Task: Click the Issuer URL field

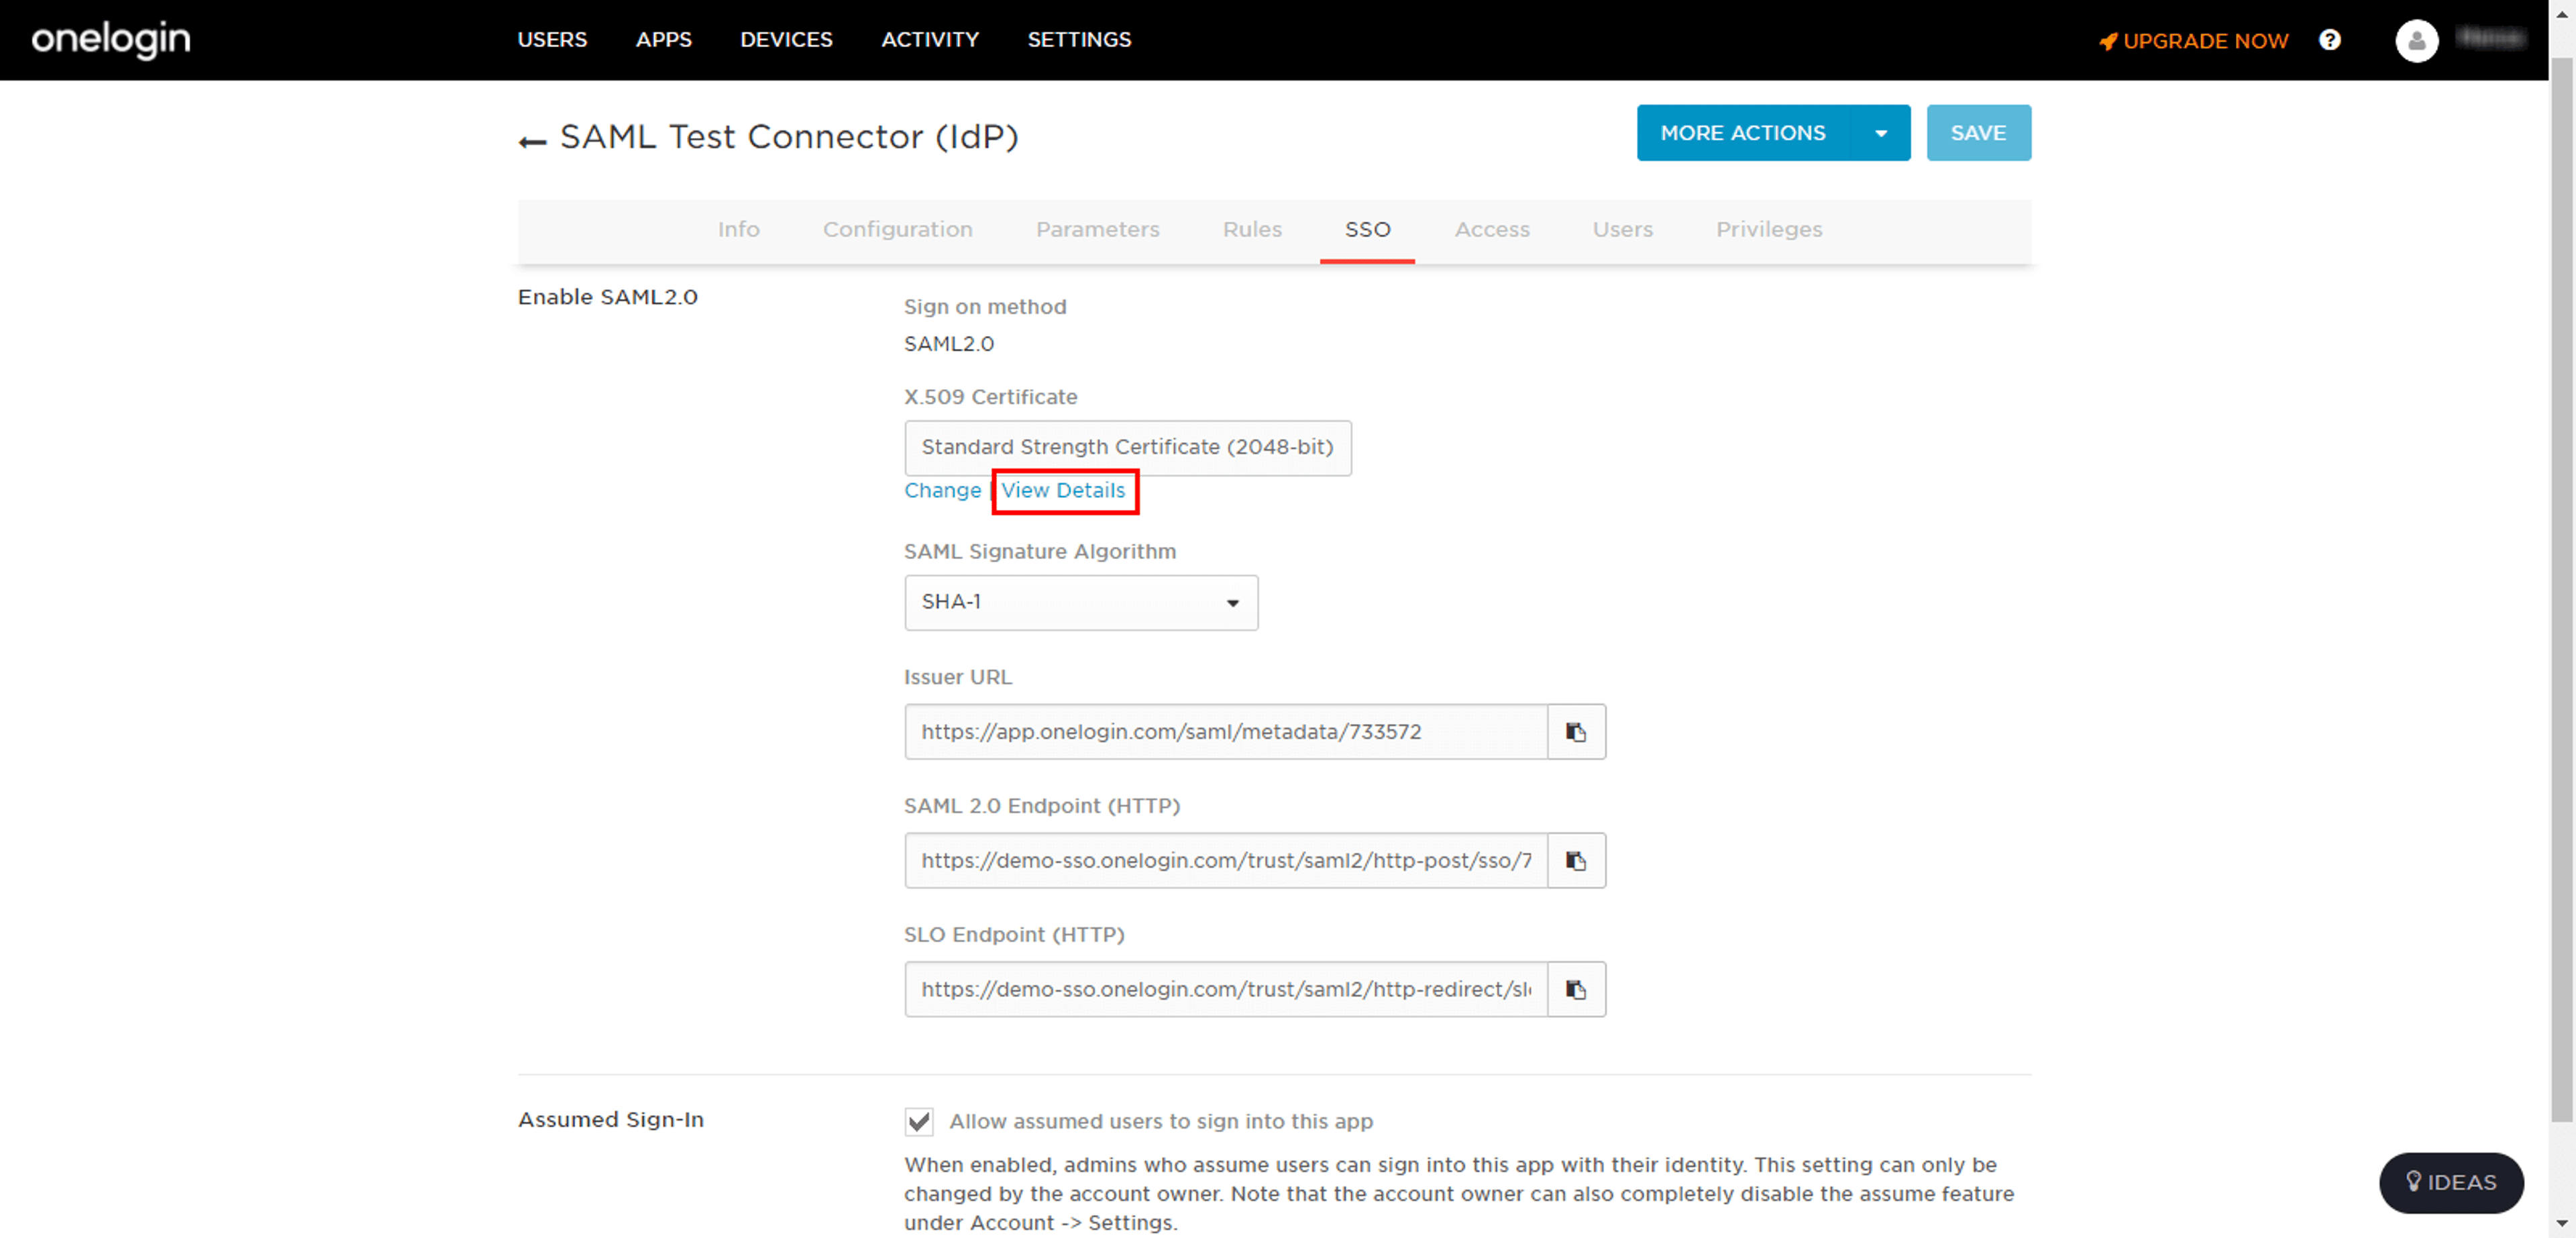Action: pos(1226,732)
